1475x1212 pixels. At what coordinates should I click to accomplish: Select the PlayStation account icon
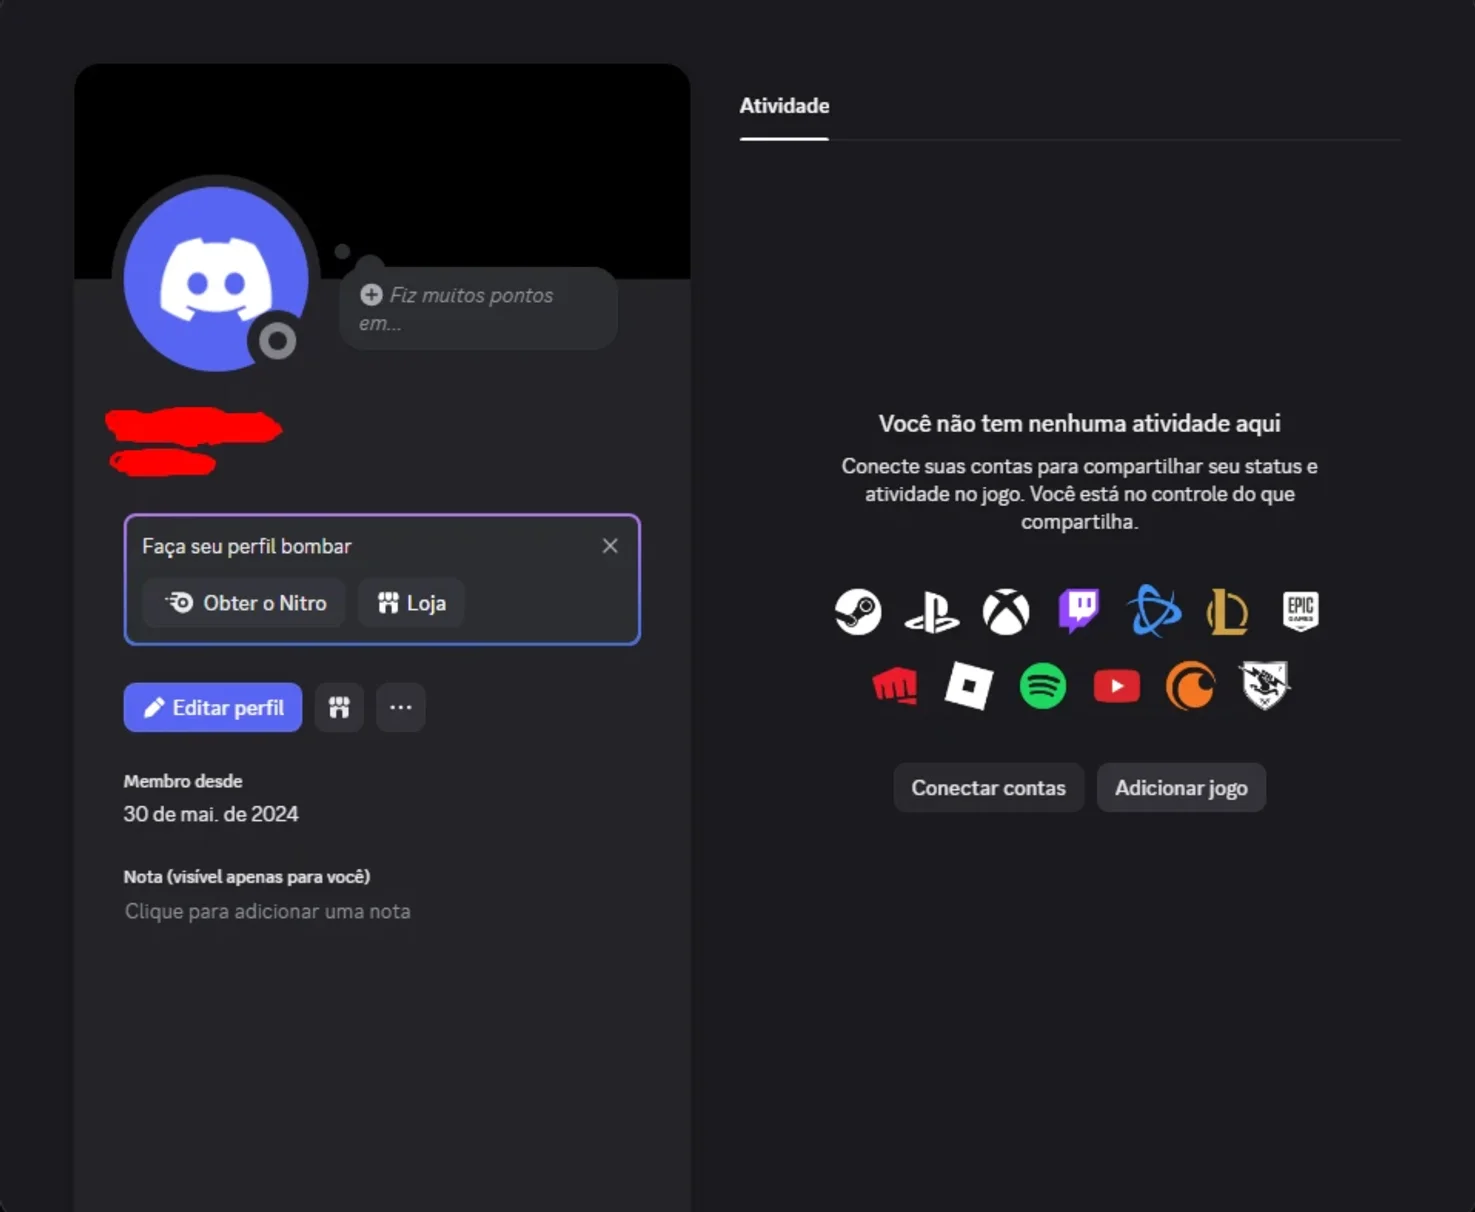click(932, 612)
